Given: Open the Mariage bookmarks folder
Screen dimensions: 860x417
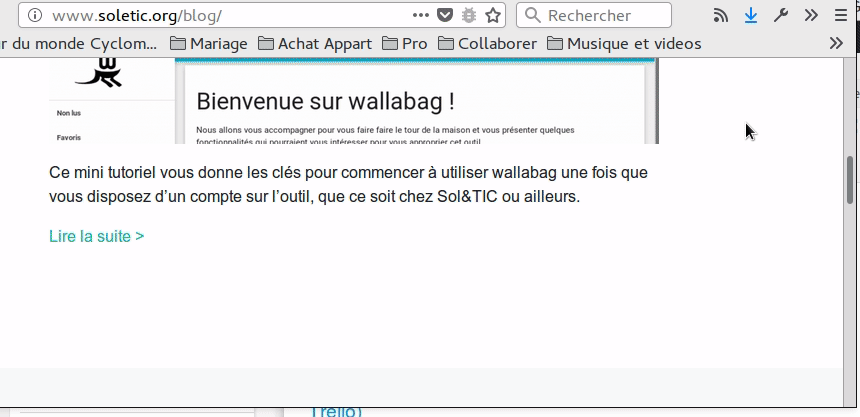Looking at the screenshot, I should click(208, 43).
